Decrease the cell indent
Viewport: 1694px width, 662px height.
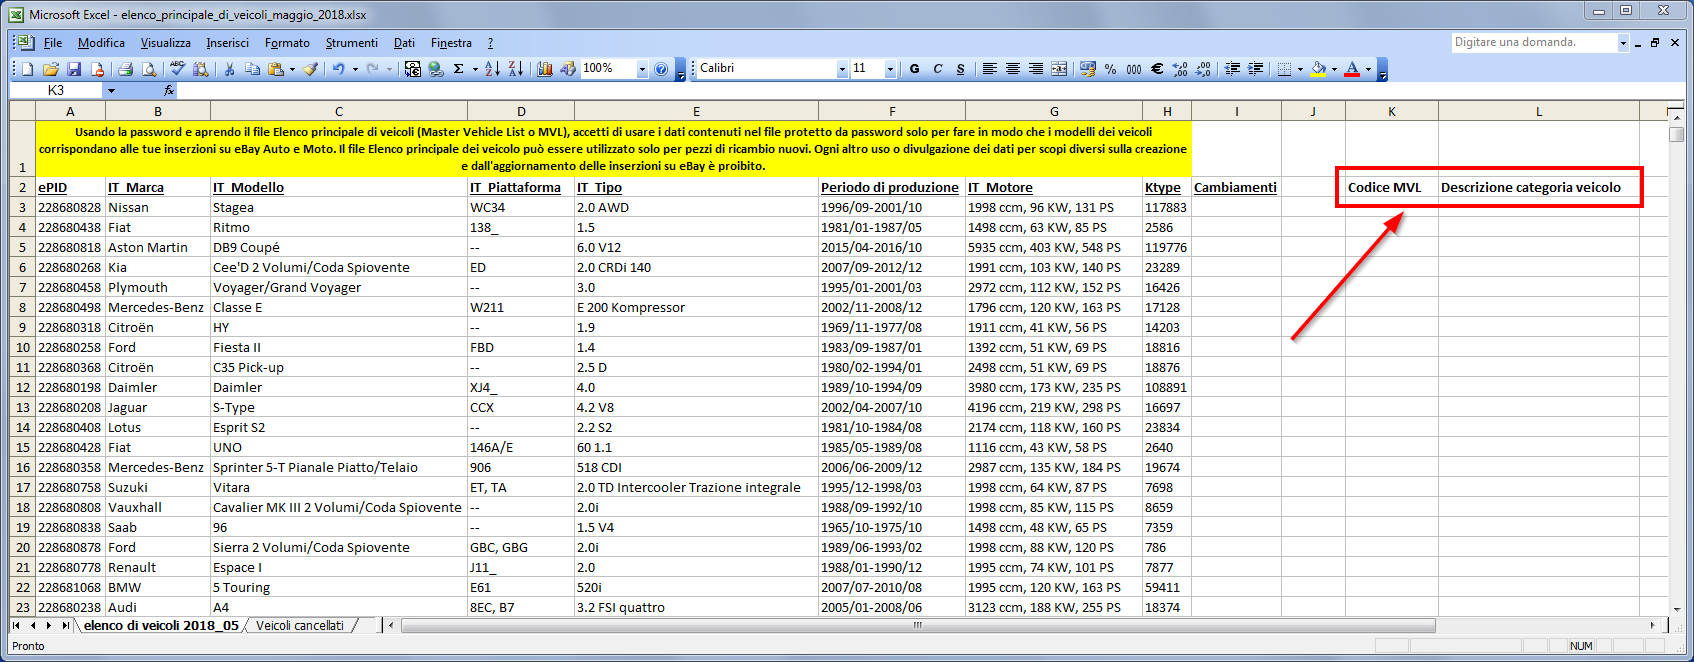coord(1233,69)
